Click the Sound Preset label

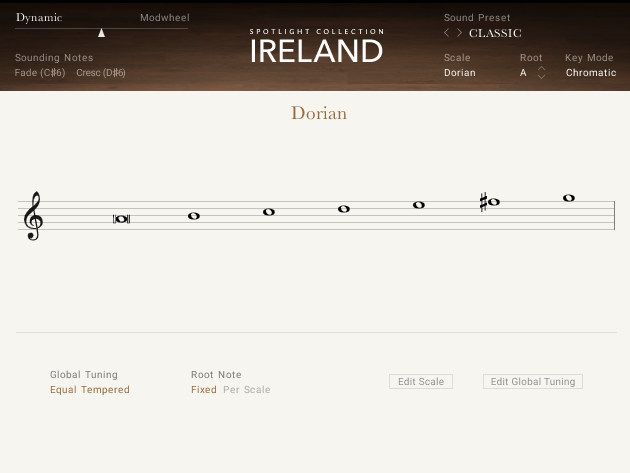[x=477, y=18]
